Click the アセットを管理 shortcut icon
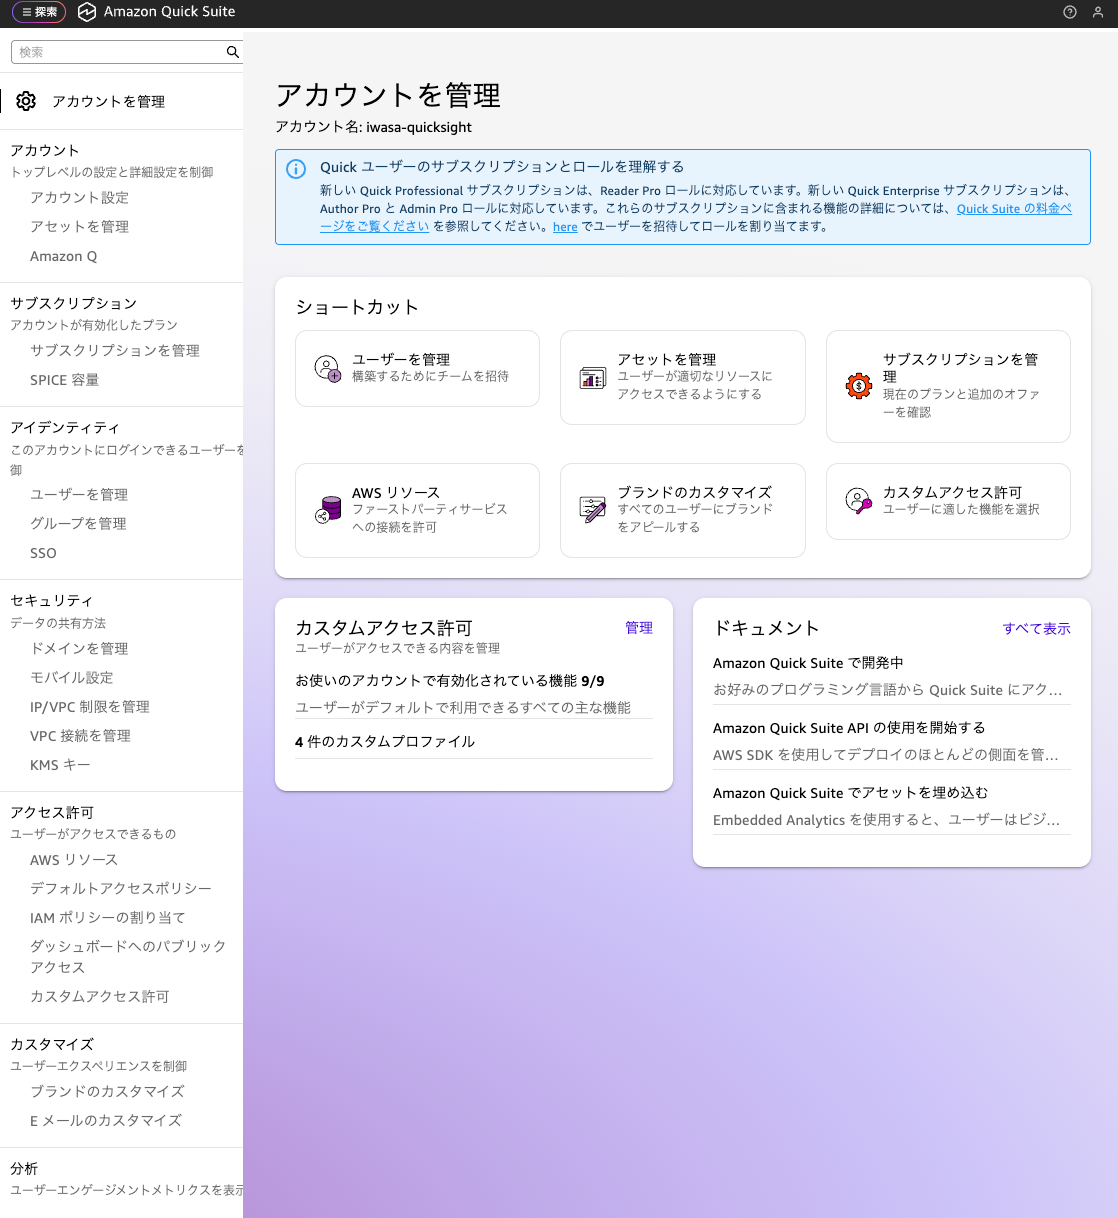 click(x=593, y=377)
